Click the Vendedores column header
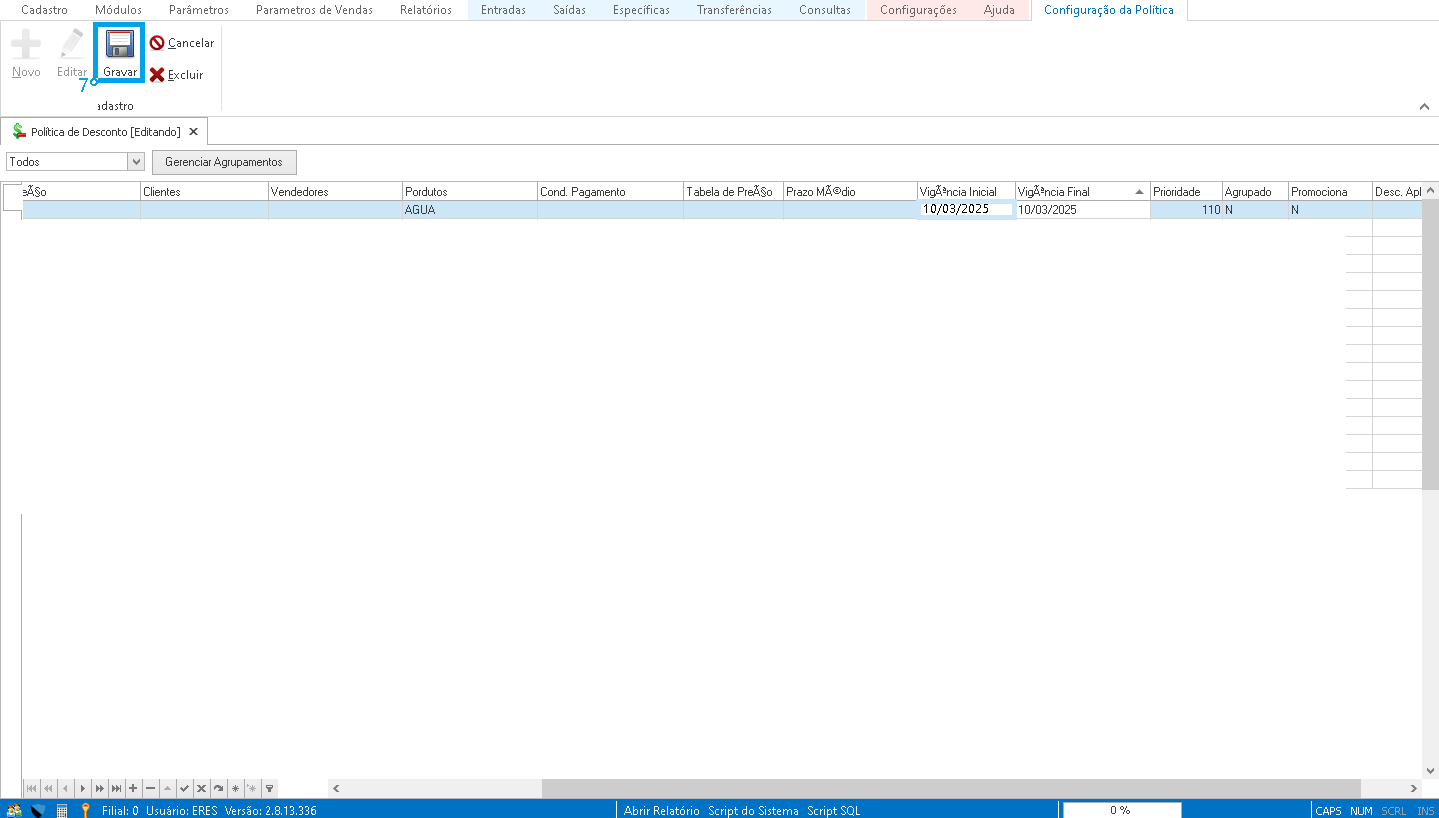This screenshot has width=1439, height=818. point(335,191)
